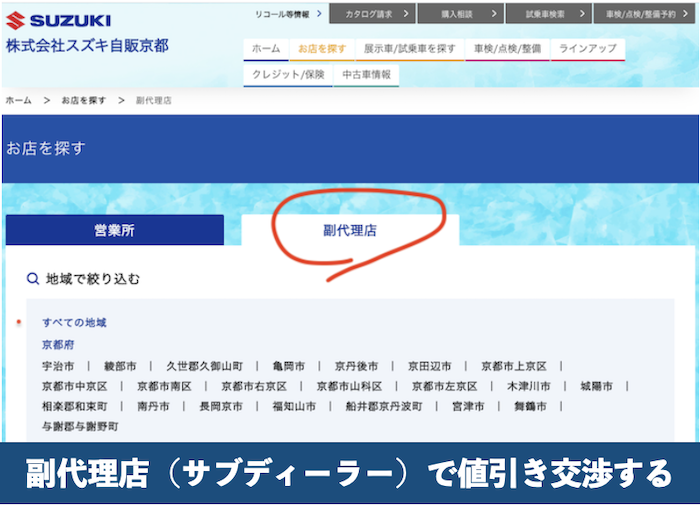Open 車検/点検/整備 navigation tab
The width and height of the screenshot is (700, 506).
point(507,49)
